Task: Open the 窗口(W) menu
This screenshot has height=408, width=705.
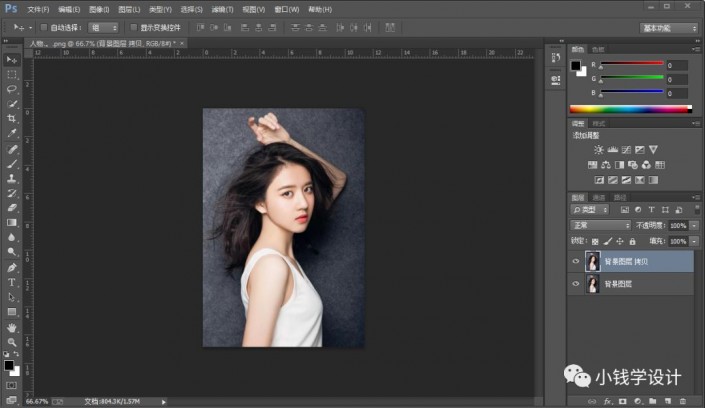Action: pyautogui.click(x=286, y=9)
